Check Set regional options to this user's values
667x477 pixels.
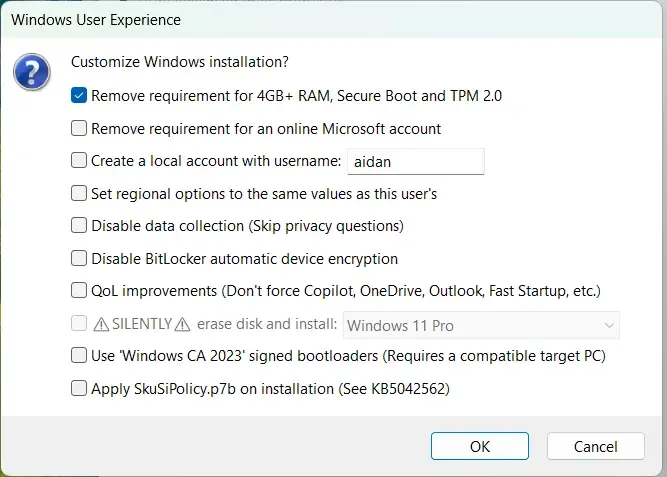79,193
